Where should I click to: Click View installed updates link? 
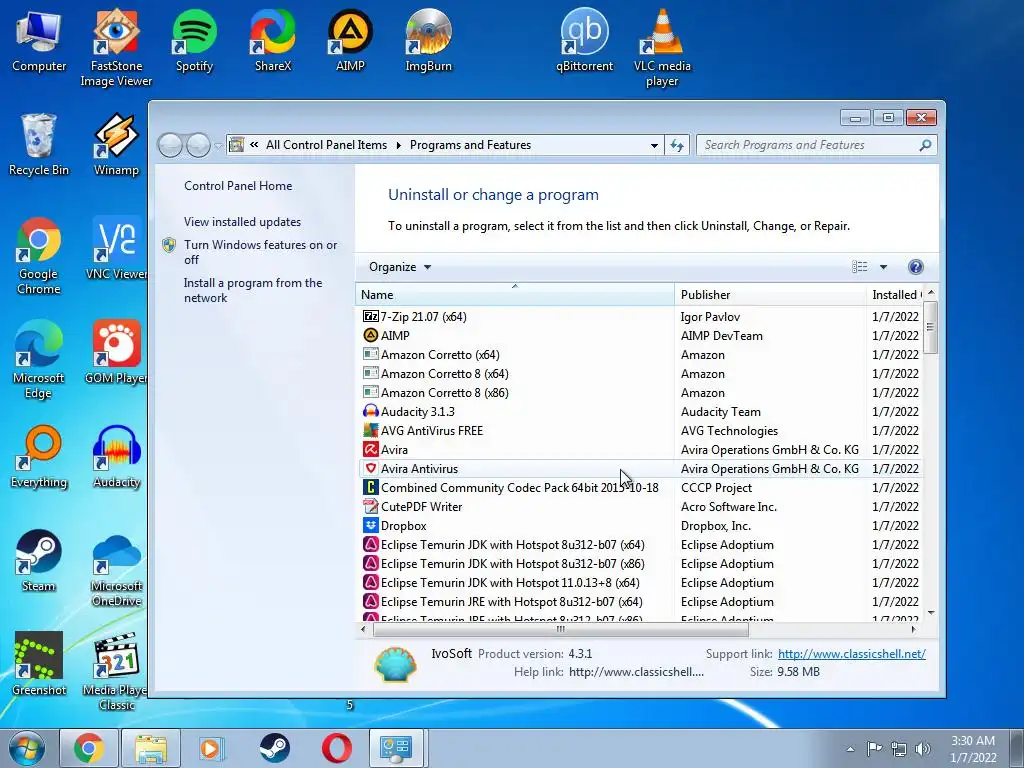pyautogui.click(x=242, y=221)
